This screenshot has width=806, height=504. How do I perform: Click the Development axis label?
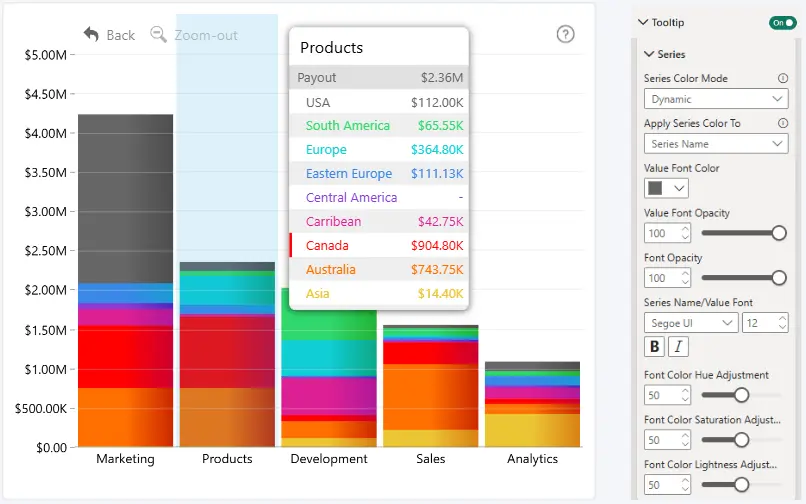coord(329,459)
